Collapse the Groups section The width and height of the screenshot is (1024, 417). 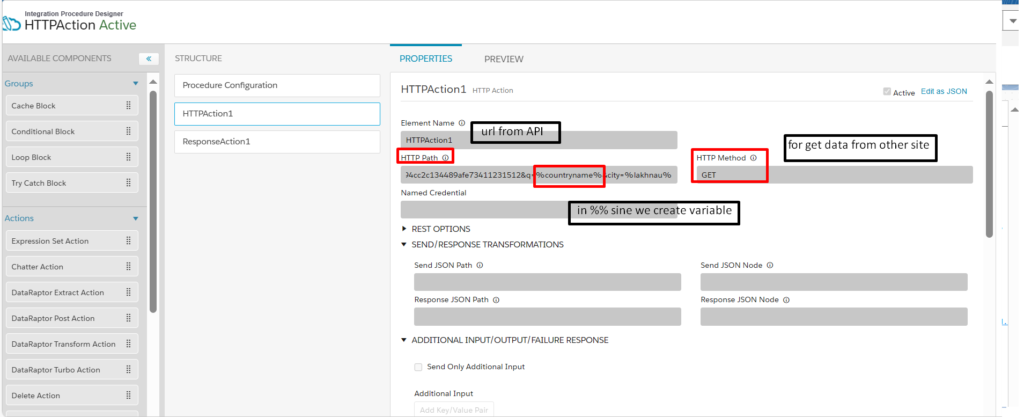pos(136,84)
